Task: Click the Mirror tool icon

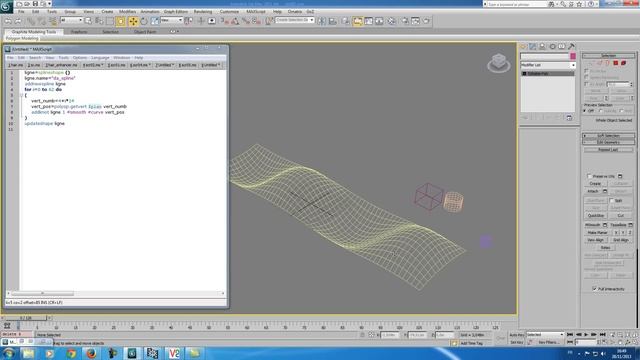Action: click(x=322, y=21)
